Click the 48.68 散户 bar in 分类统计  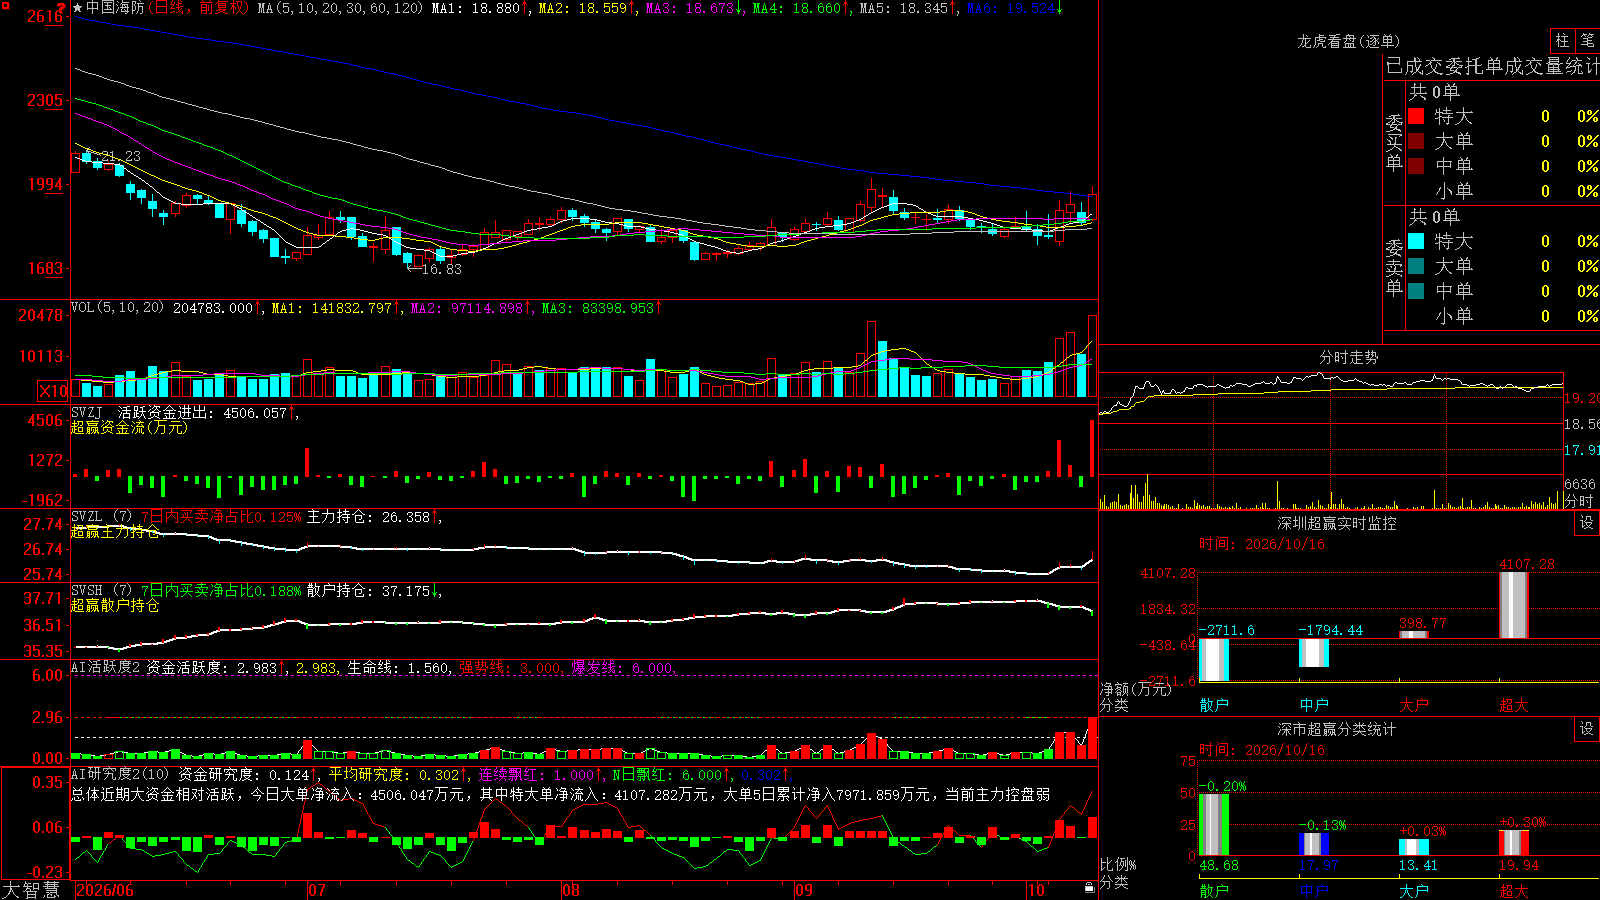point(1214,824)
